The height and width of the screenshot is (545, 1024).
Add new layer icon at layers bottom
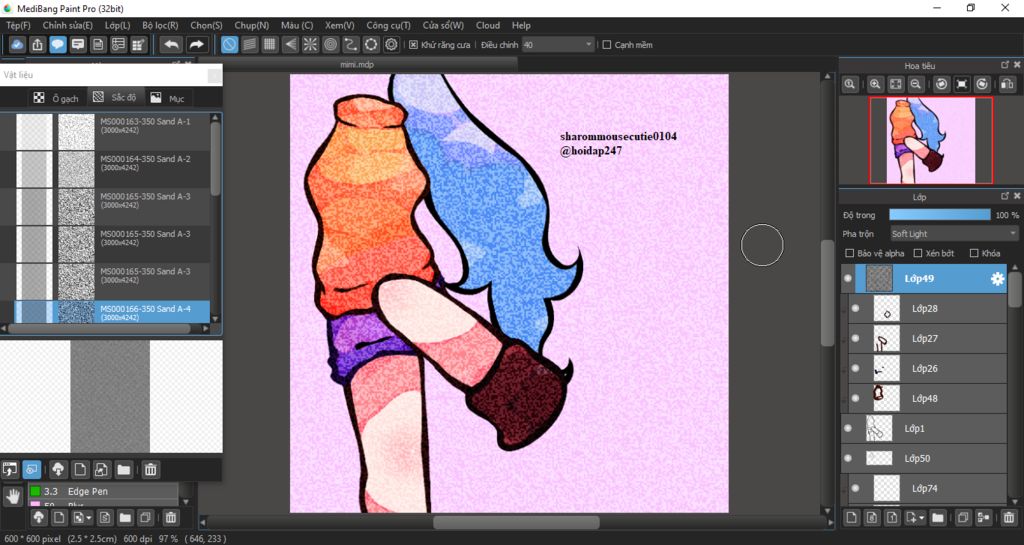click(x=852, y=518)
